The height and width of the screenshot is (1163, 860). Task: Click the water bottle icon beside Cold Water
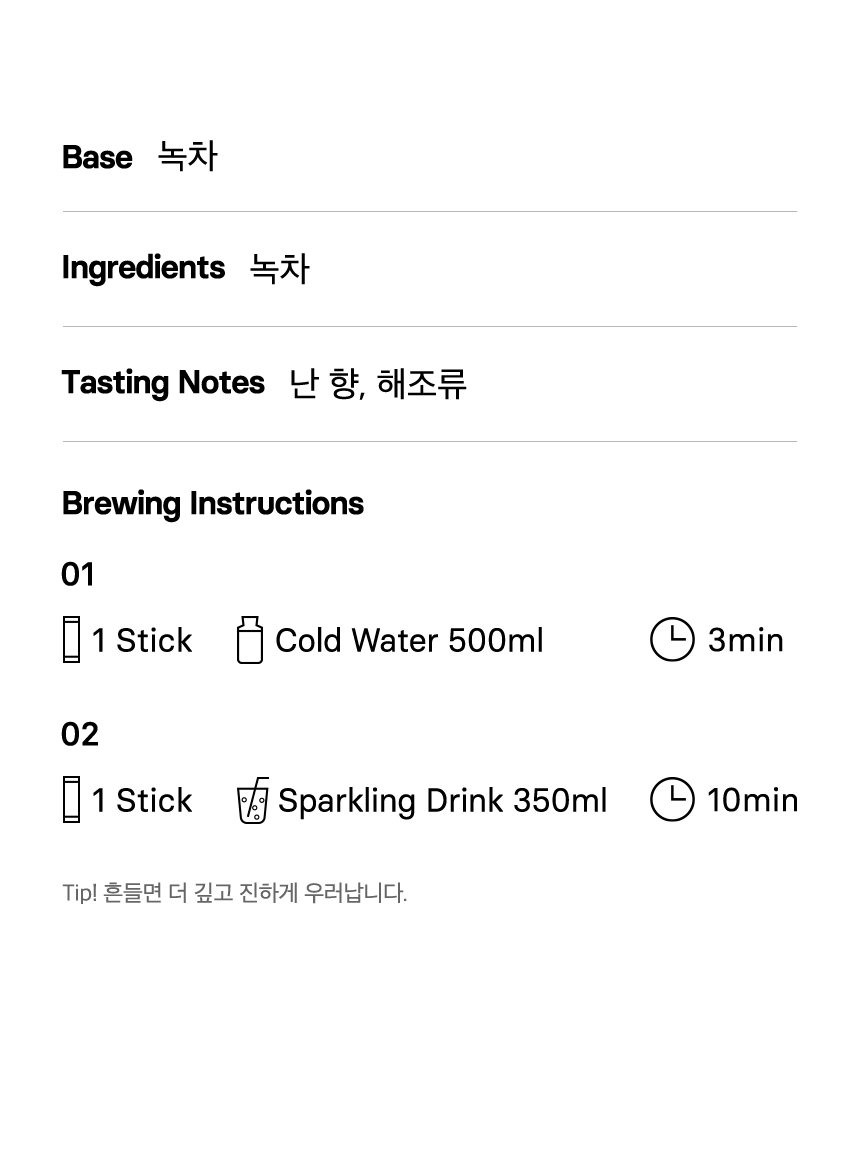(250, 639)
